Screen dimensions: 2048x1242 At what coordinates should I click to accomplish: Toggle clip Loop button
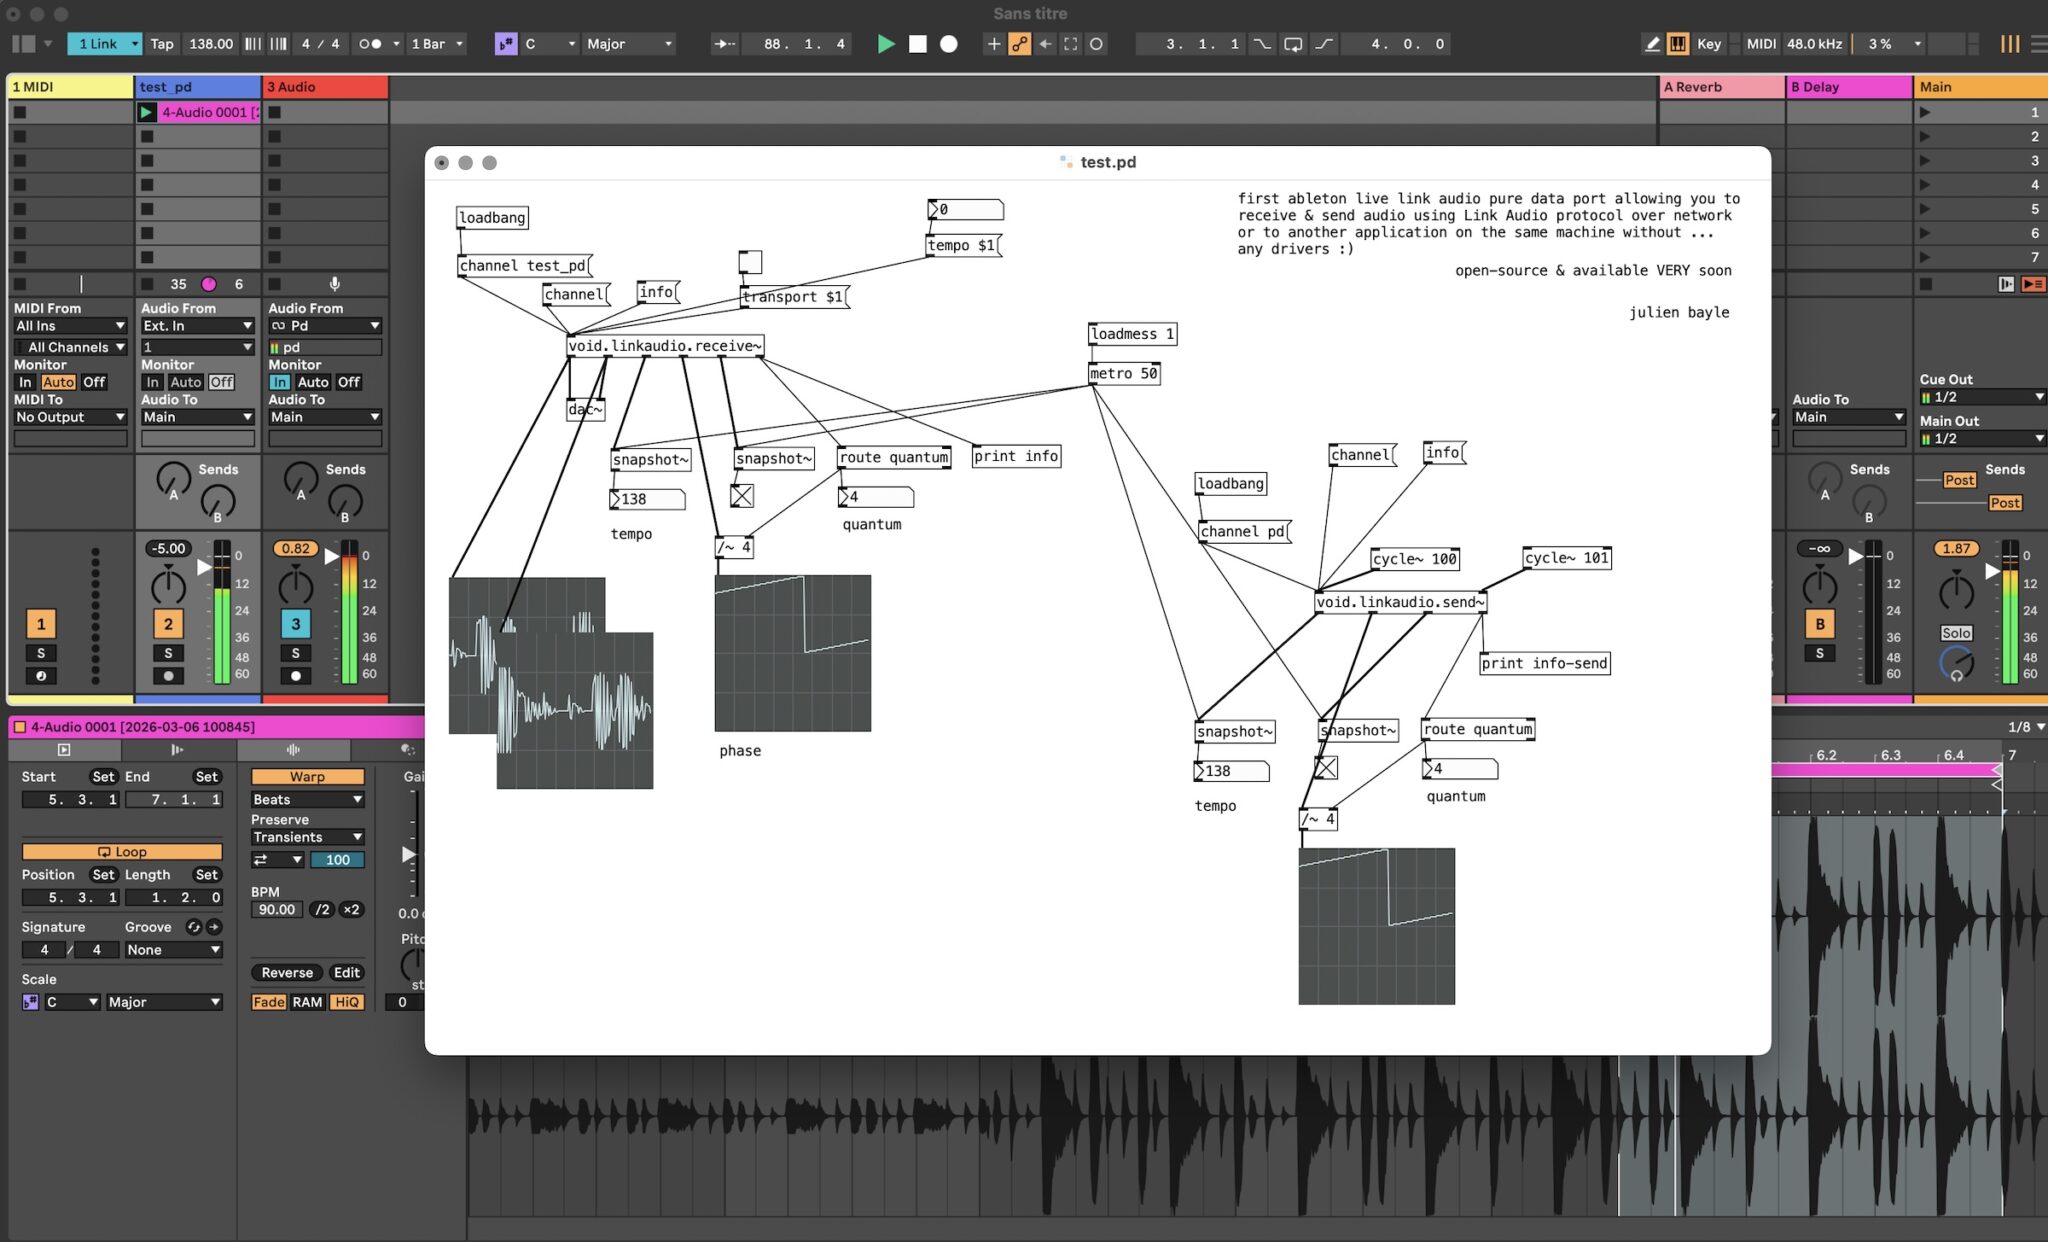[122, 852]
